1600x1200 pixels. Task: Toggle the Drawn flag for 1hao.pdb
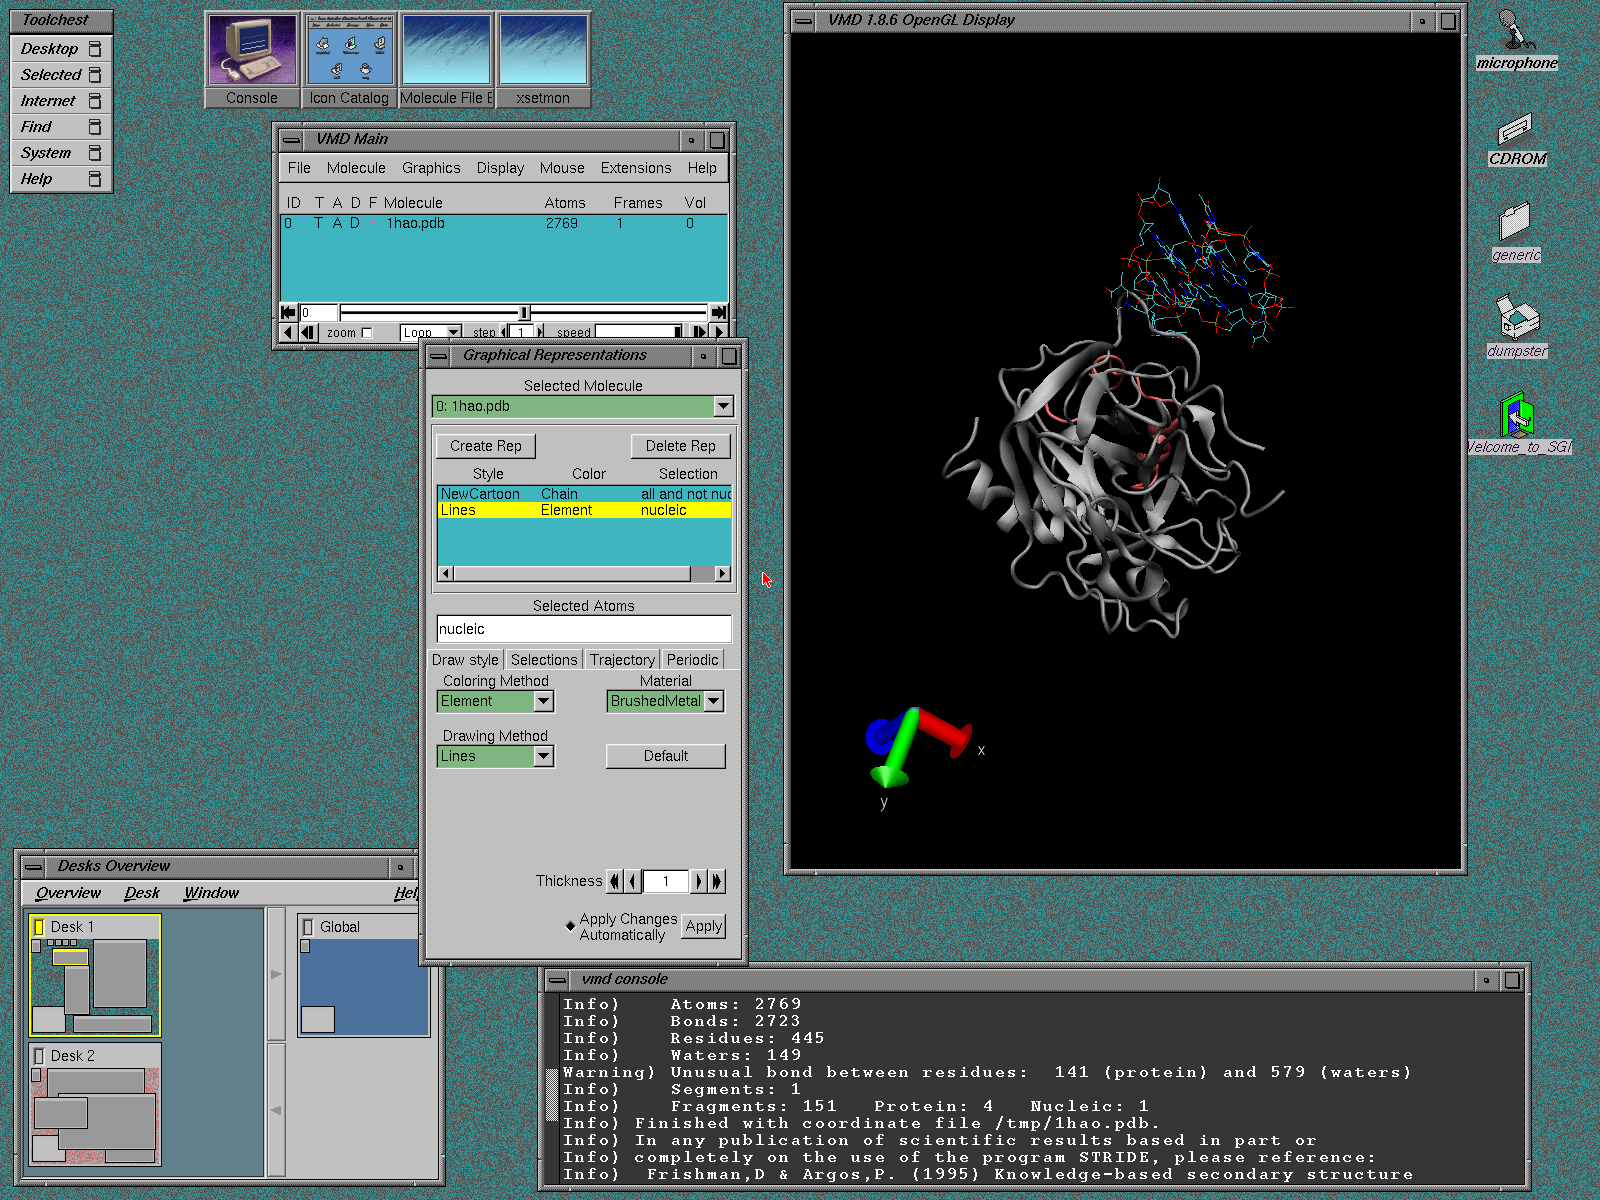pos(354,223)
